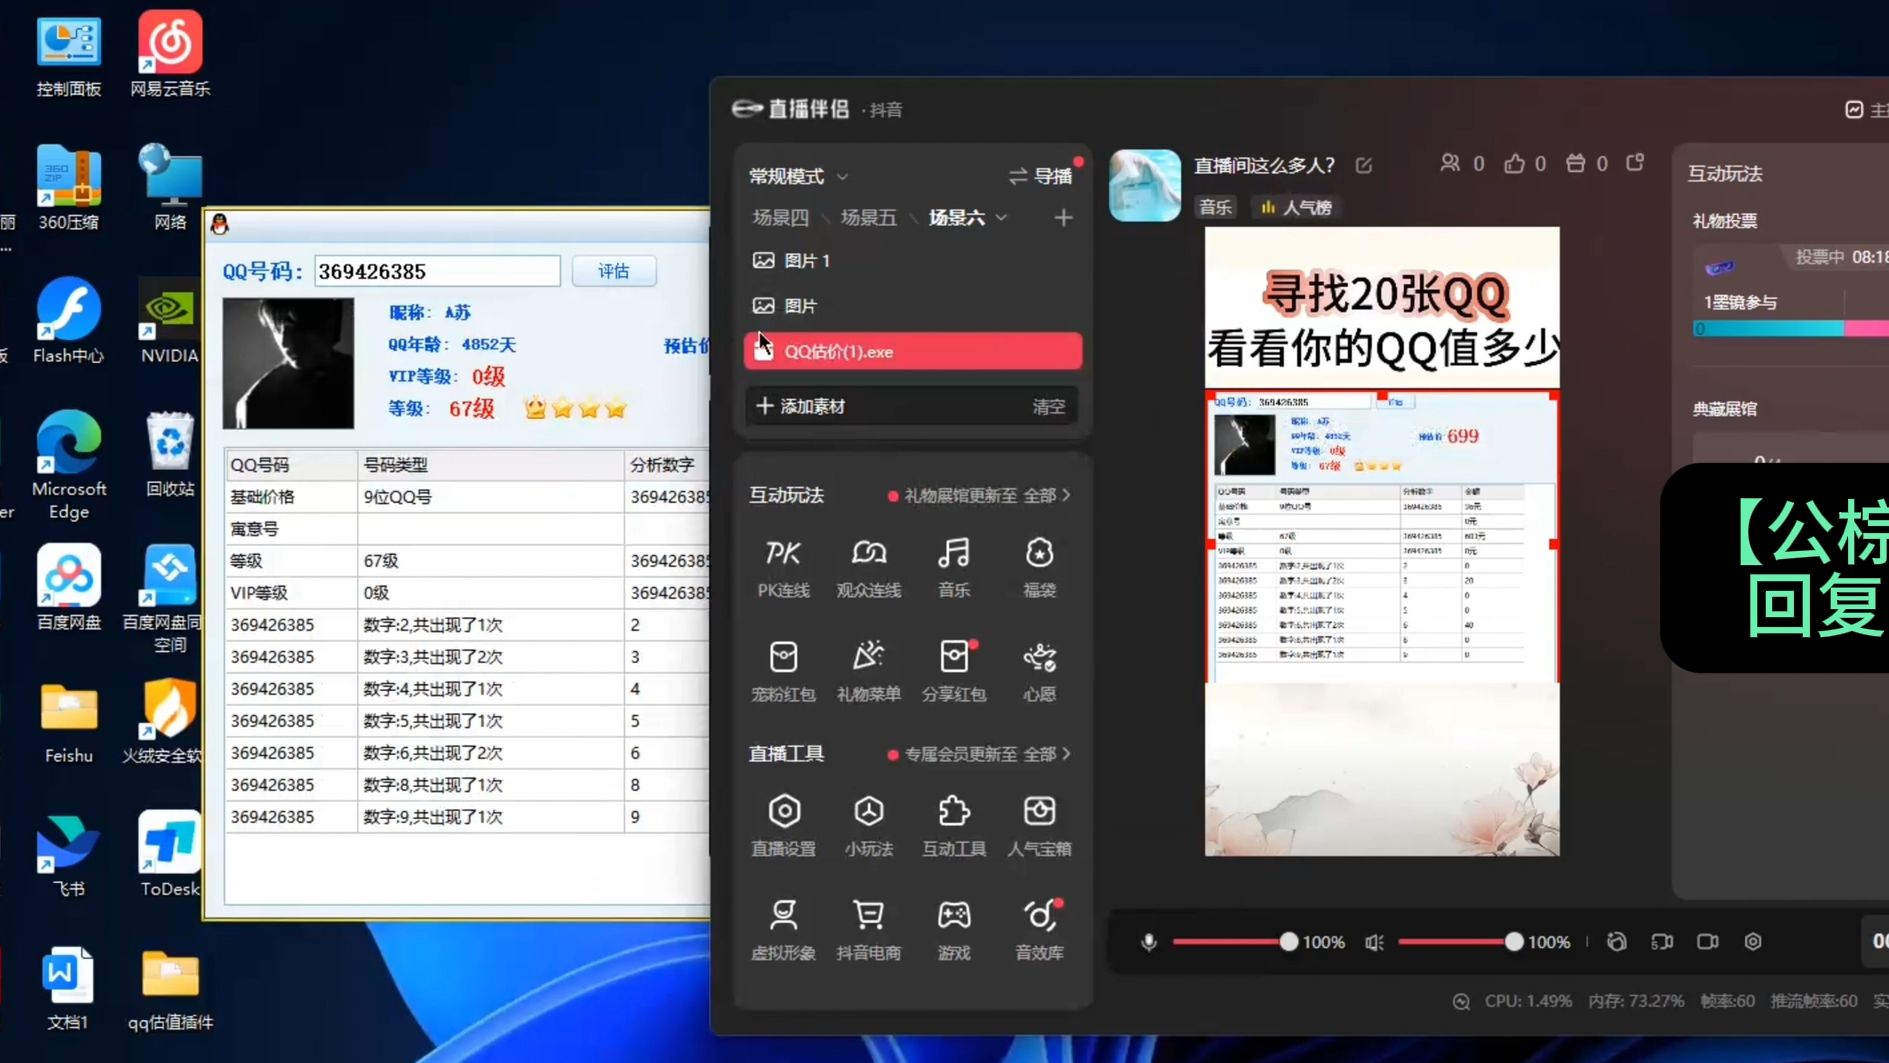1889x1063 pixels.
Task: Open the 人气榜 popularity ranking
Action: click(1296, 207)
